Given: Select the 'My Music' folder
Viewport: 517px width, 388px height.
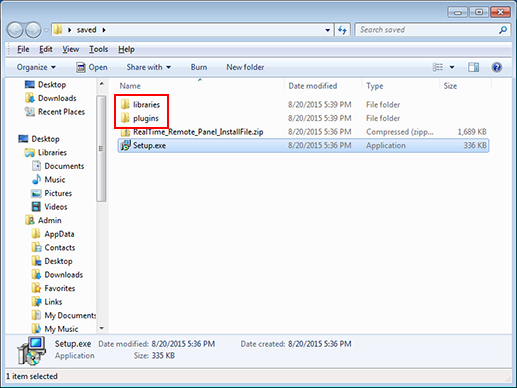Looking at the screenshot, I should (x=55, y=329).
